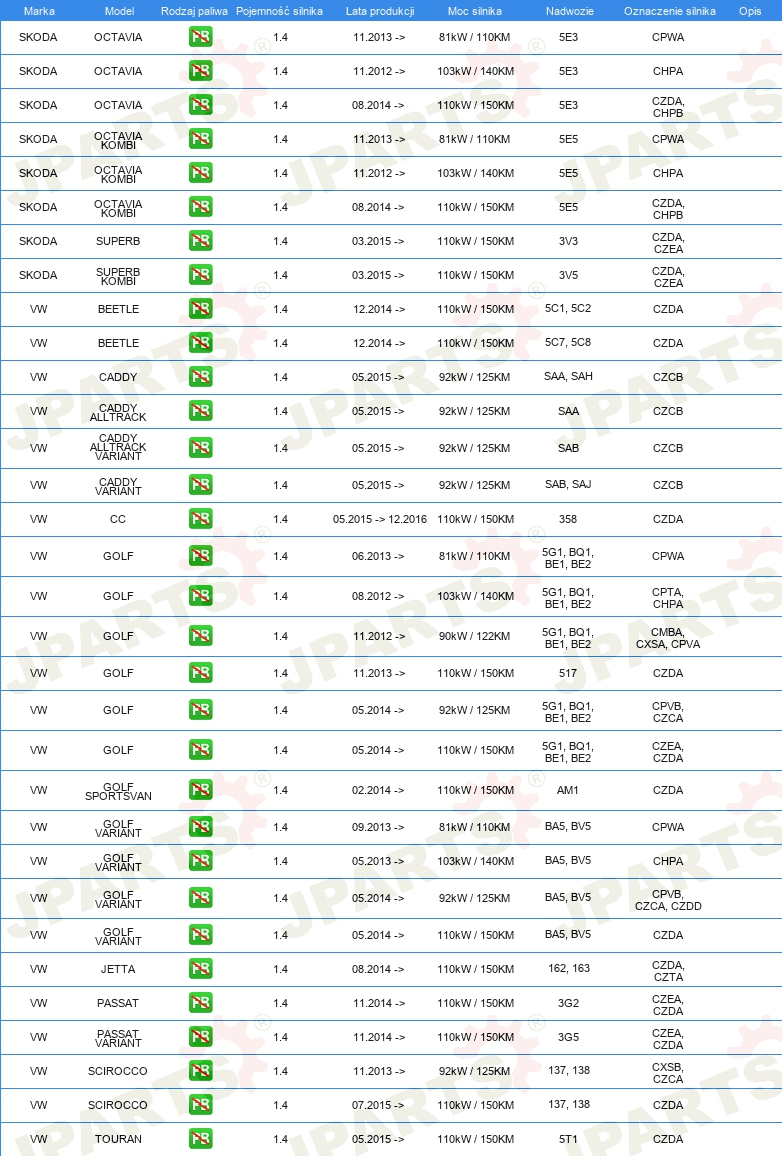The image size is (782, 1156).
Task: Select the GOLF SPORTSVAN model name
Action: point(118,791)
